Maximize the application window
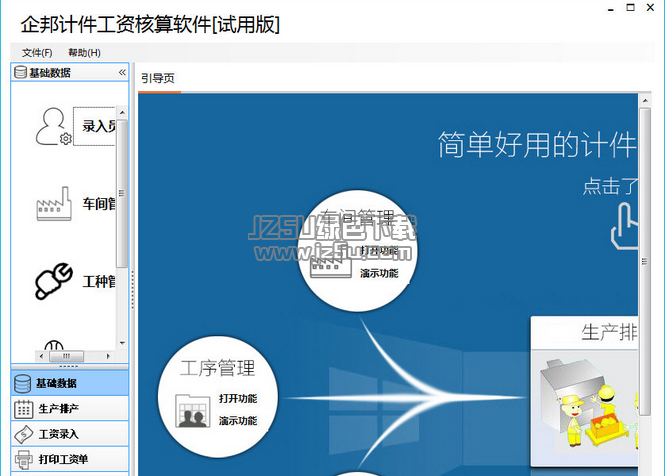This screenshot has height=476, width=666. click(x=630, y=8)
